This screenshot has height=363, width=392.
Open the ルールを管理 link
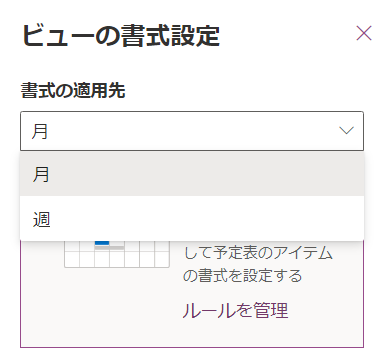pos(235,310)
